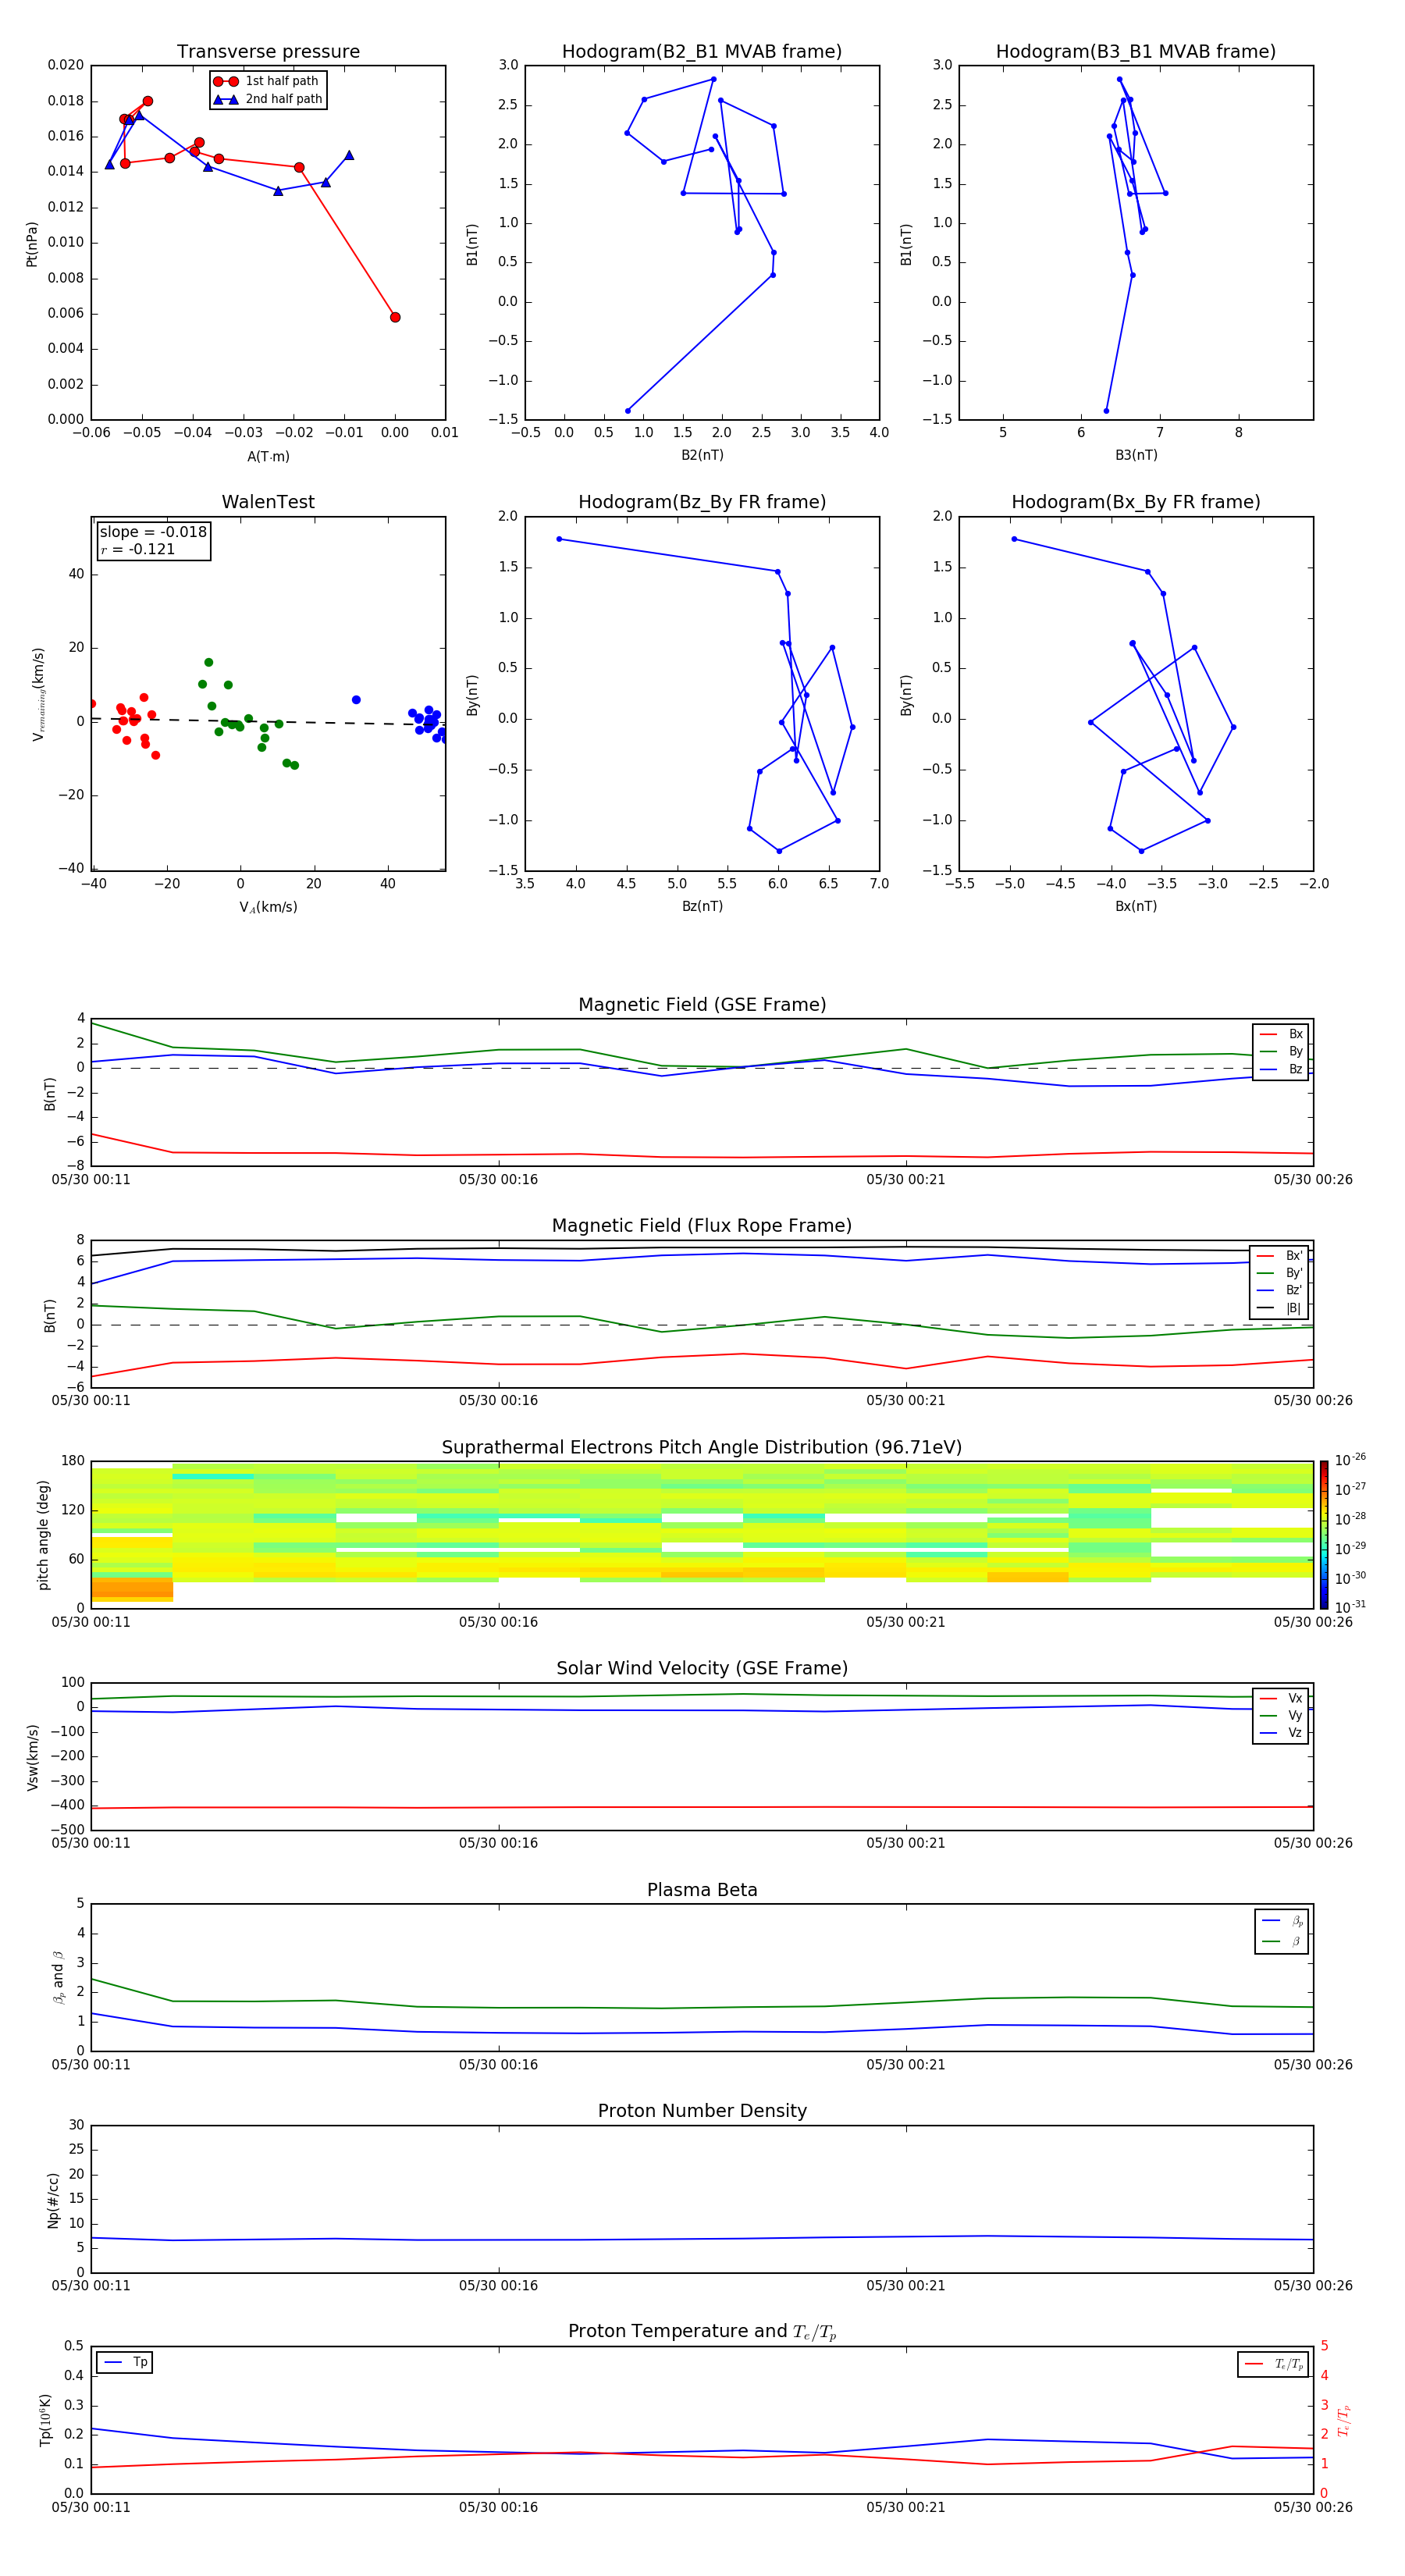Click the 'By' legend entry in GSE magnetic field
This screenshot has height=2576, width=1405.
click(x=1282, y=1051)
